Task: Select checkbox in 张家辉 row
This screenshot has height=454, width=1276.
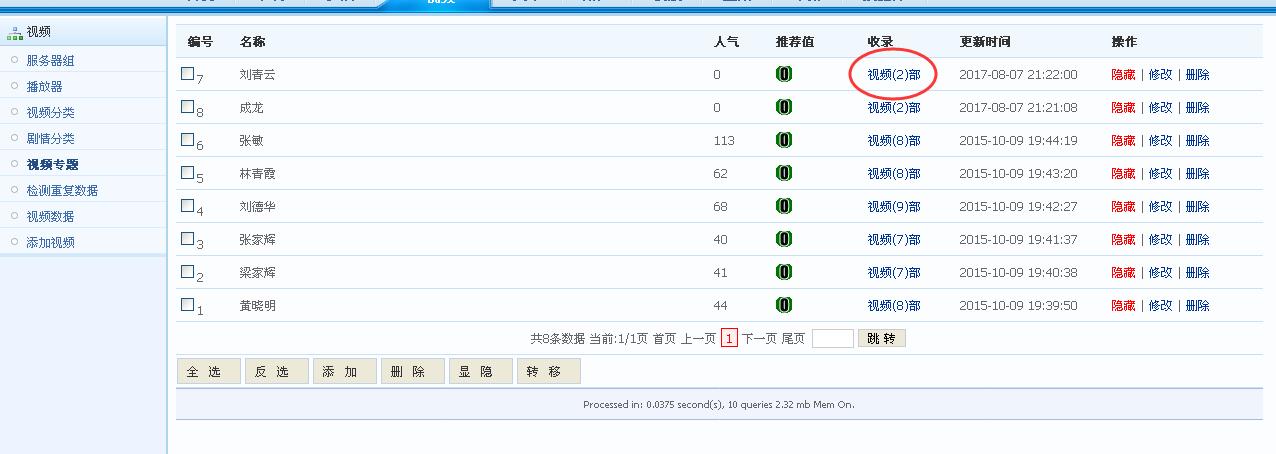Action: pyautogui.click(x=187, y=238)
